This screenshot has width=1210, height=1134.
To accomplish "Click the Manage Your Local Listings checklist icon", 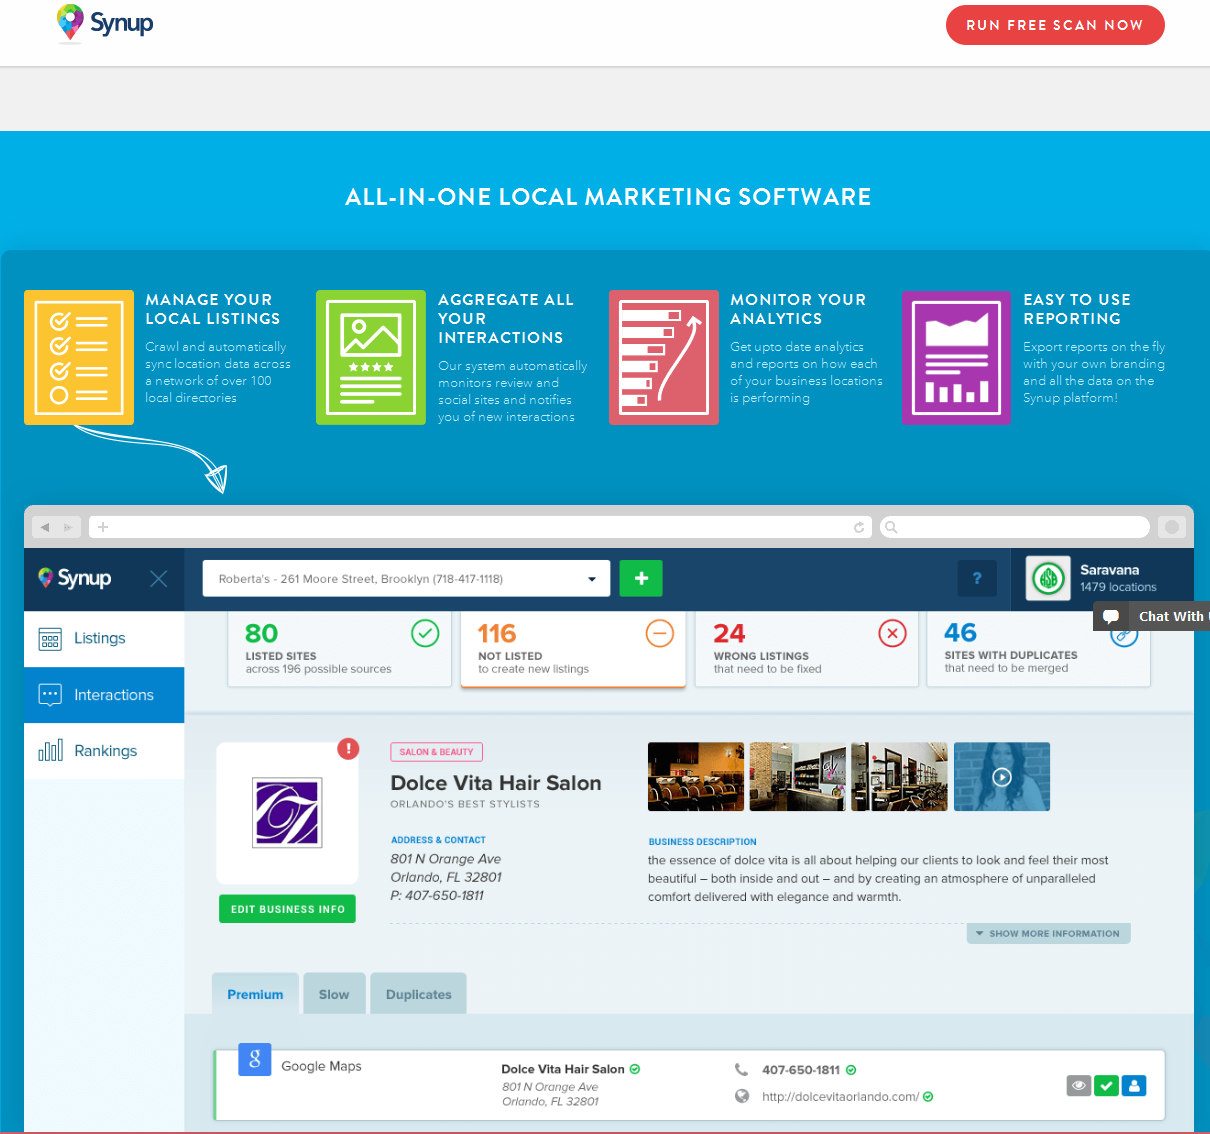I will [79, 358].
